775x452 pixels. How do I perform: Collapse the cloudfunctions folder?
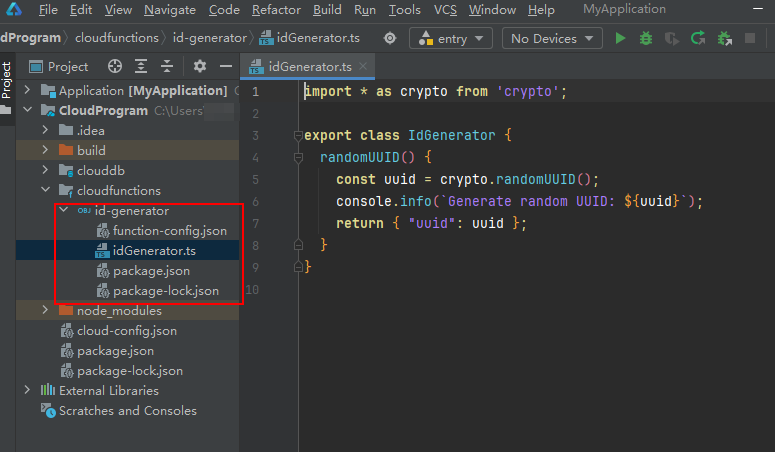pyautogui.click(x=46, y=190)
